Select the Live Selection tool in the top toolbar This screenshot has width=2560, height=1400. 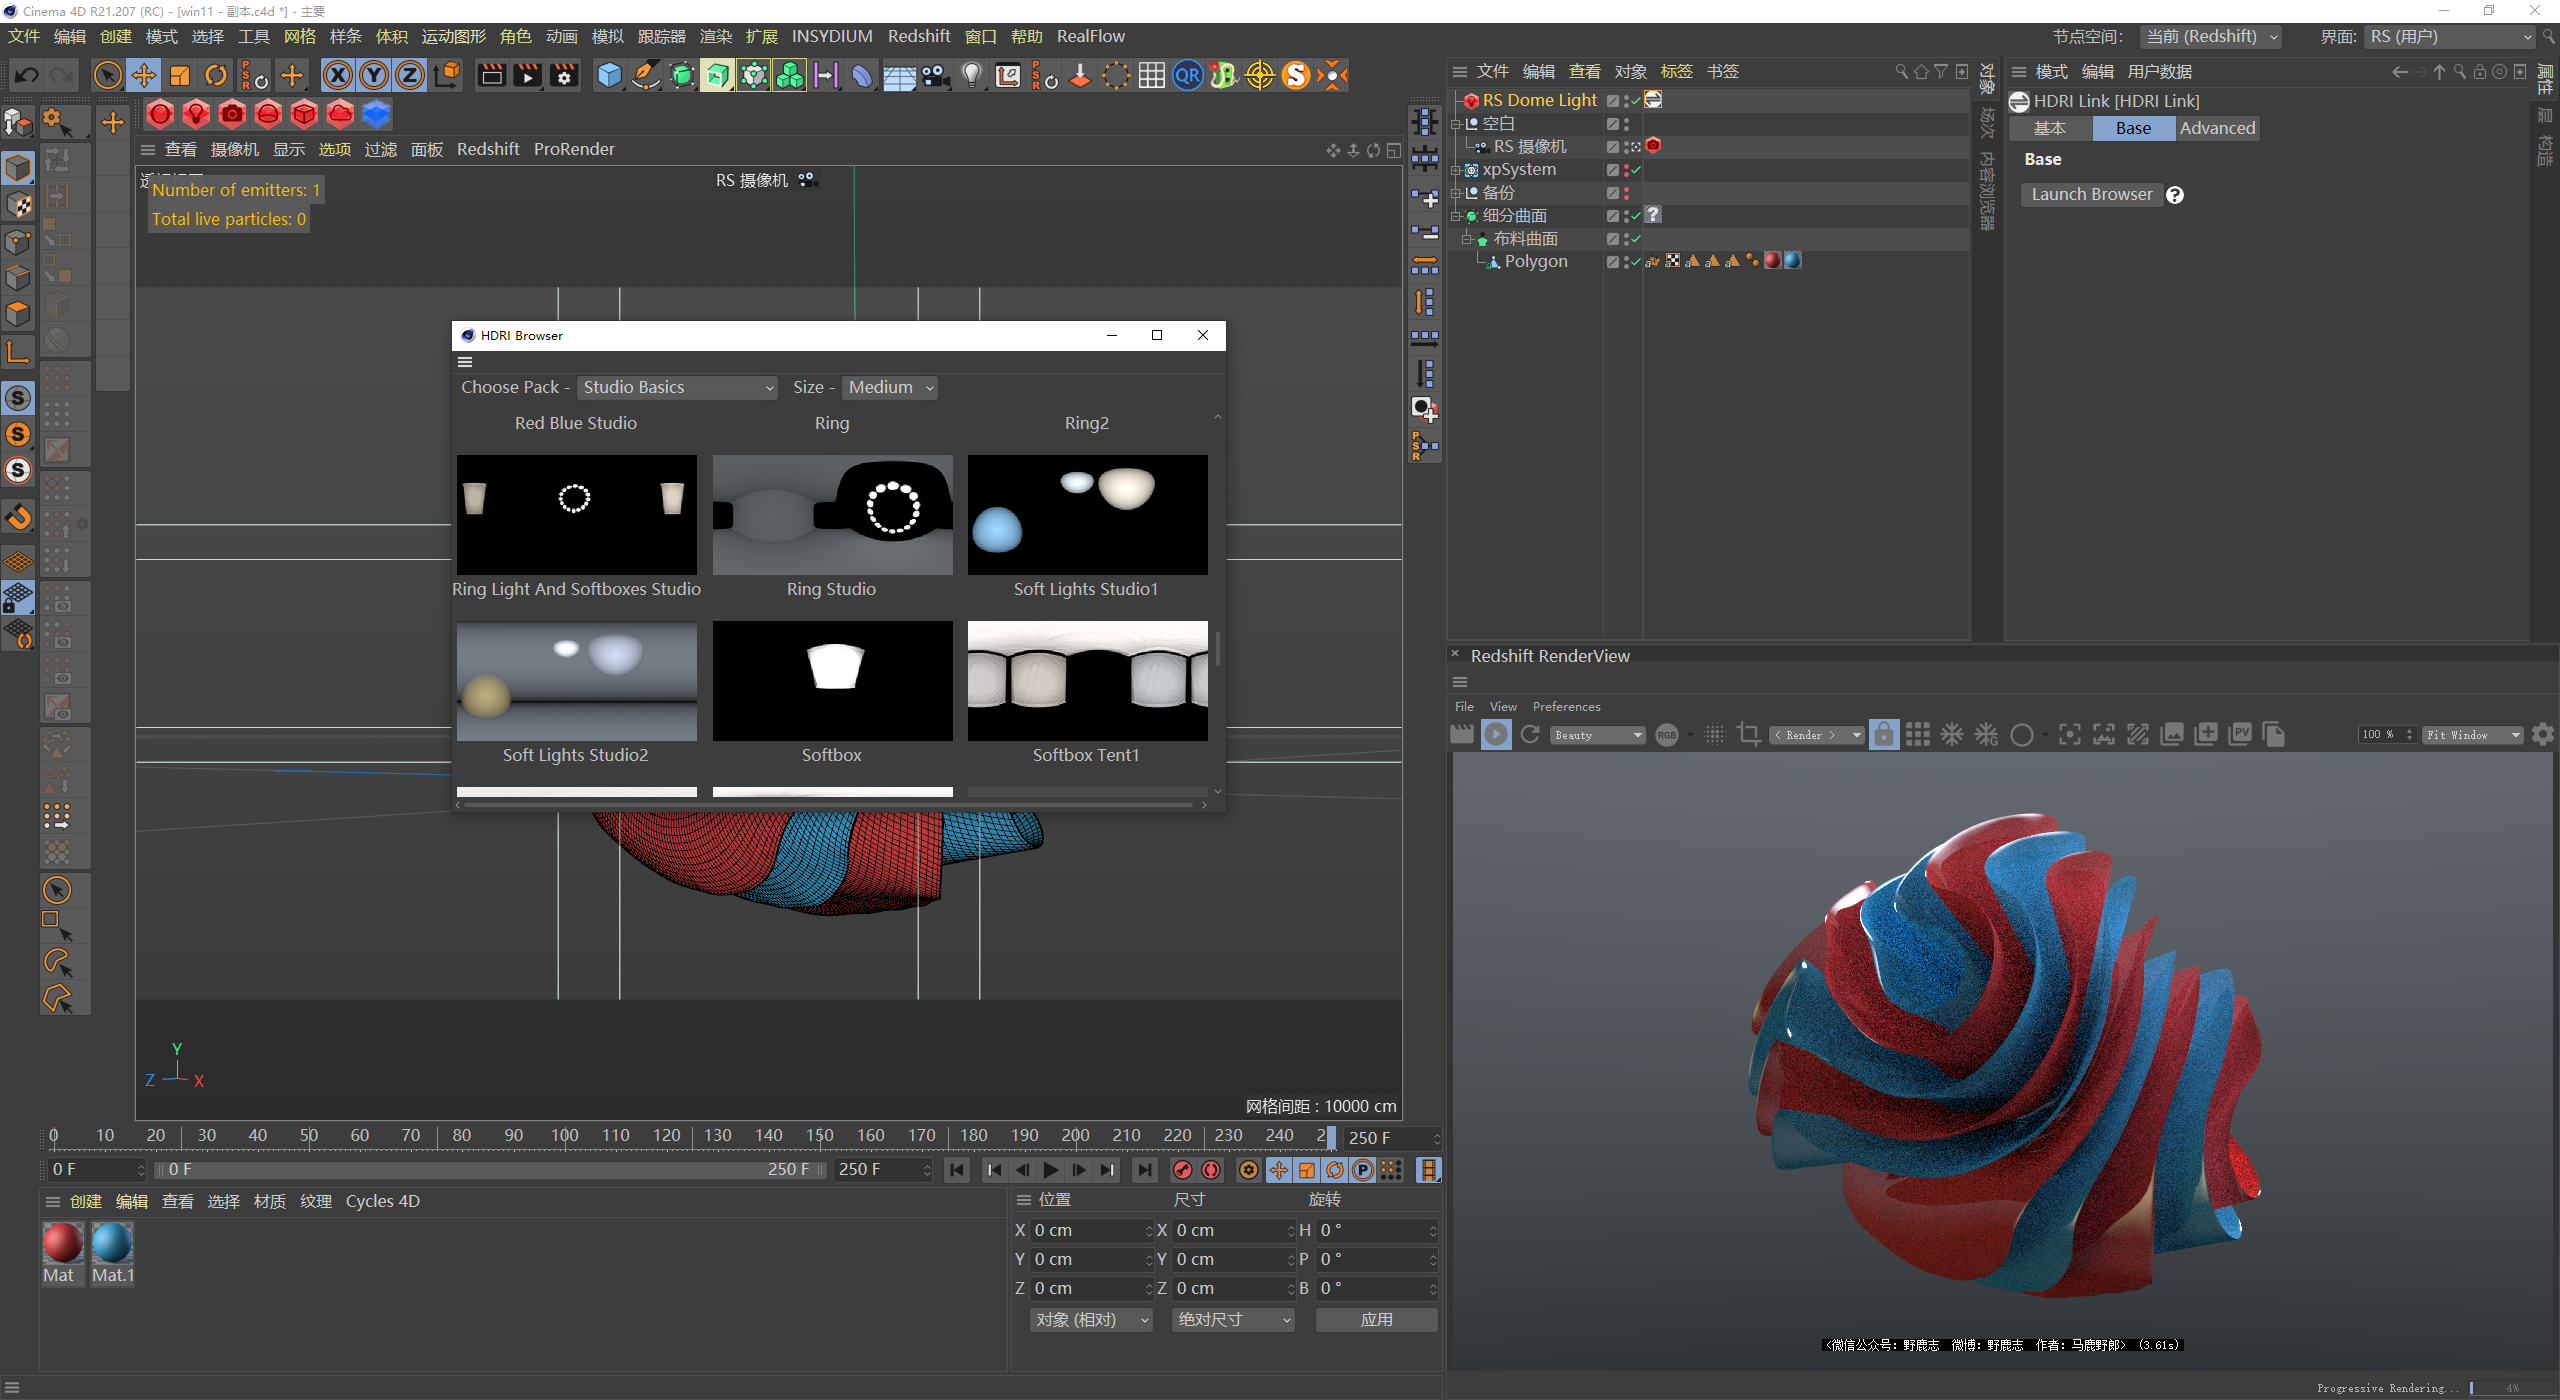point(107,75)
